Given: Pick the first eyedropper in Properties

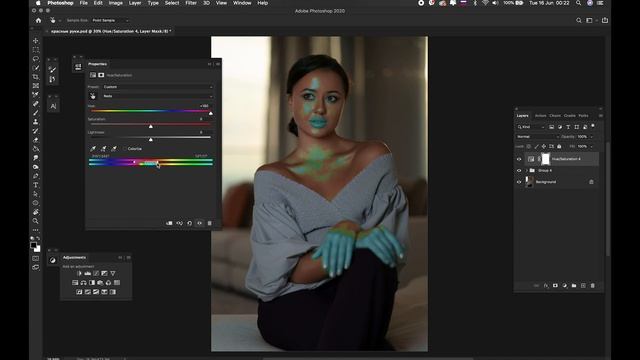Looking at the screenshot, I should point(93,149).
